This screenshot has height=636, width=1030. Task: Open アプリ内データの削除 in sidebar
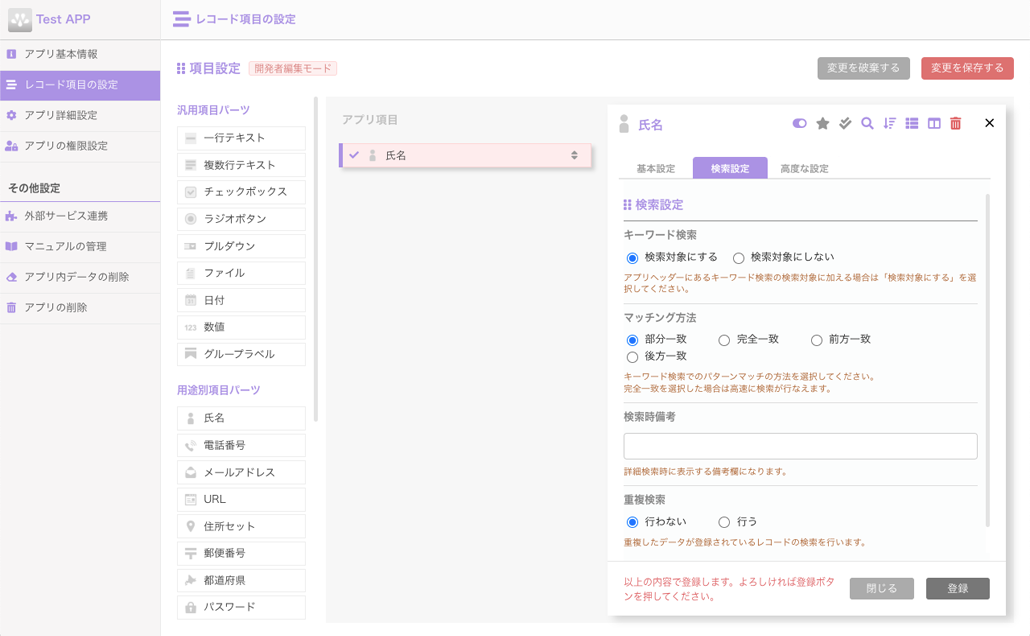click(80, 277)
